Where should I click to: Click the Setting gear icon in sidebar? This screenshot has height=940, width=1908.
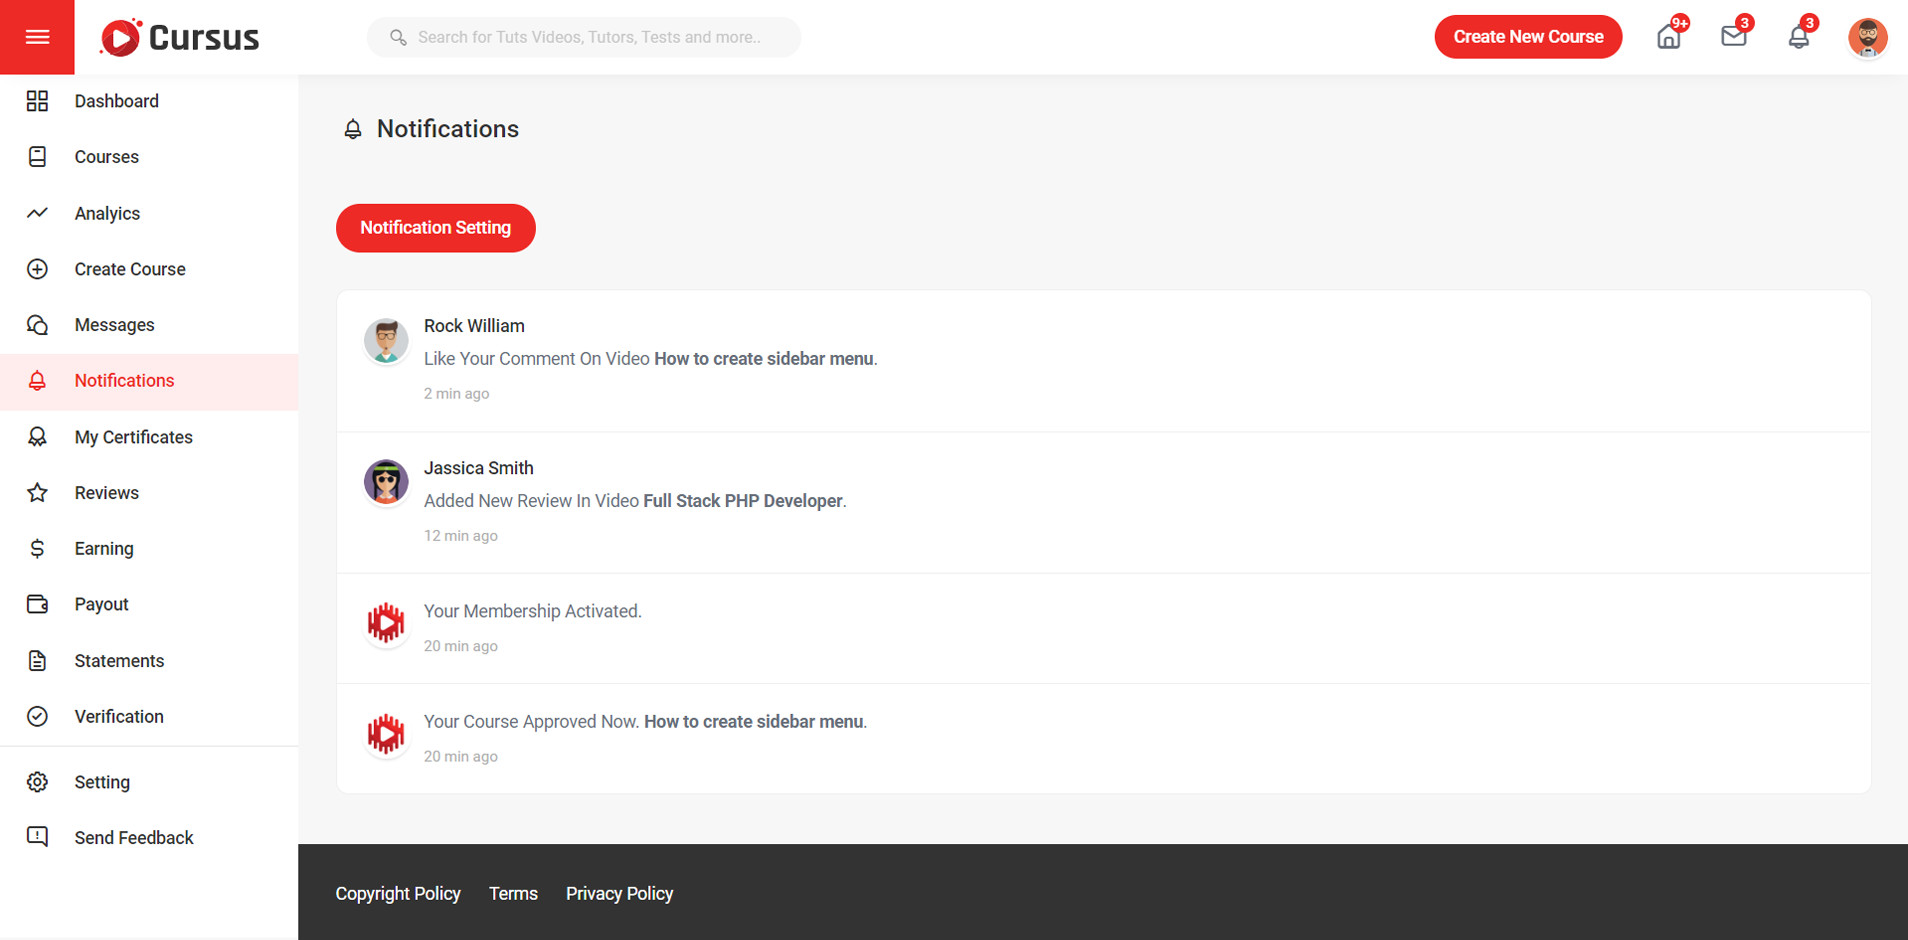click(x=37, y=782)
